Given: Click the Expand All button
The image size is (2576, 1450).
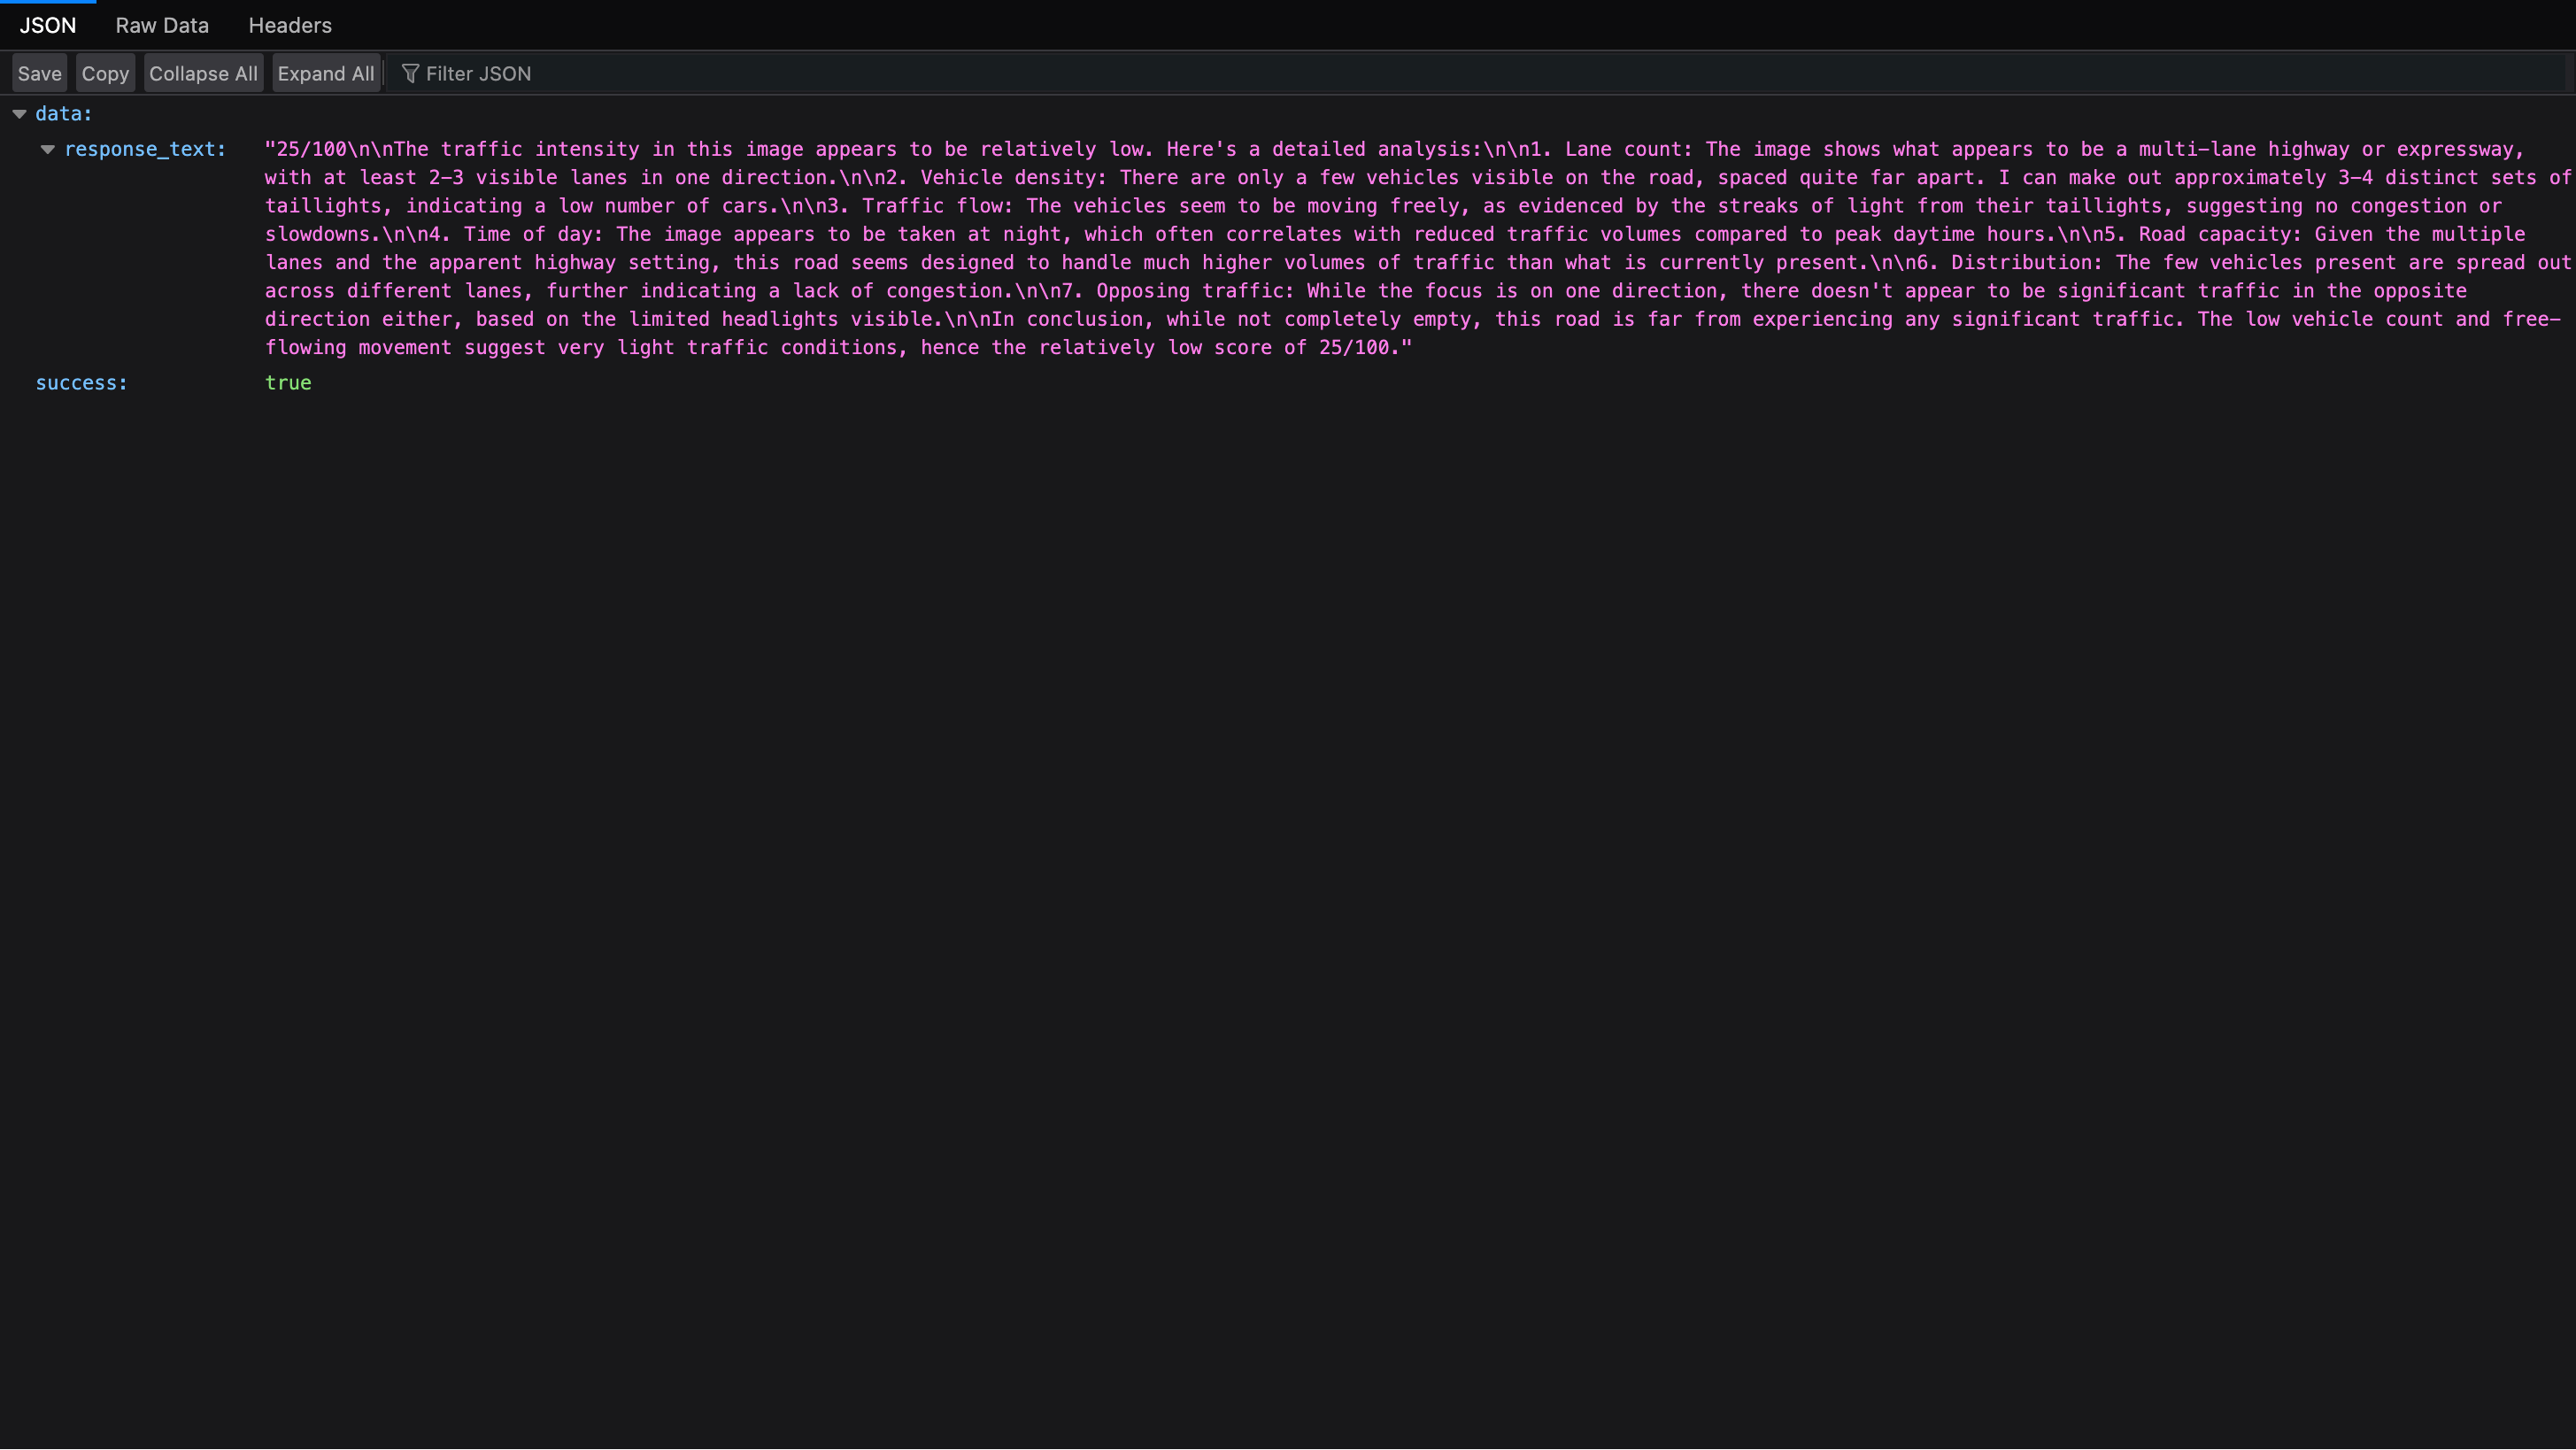Looking at the screenshot, I should (x=325, y=73).
